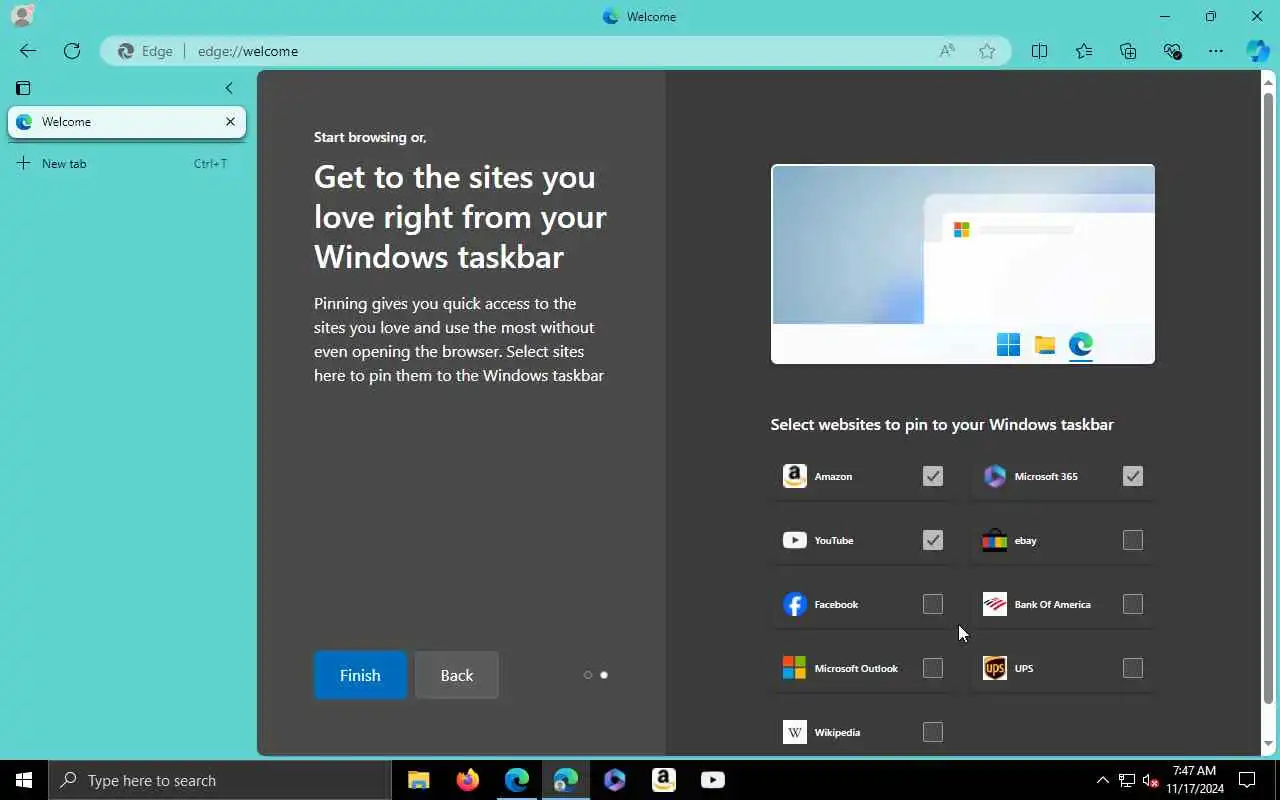1280x800 pixels.
Task: Check the Facebook pin checkbox
Action: 933,604
